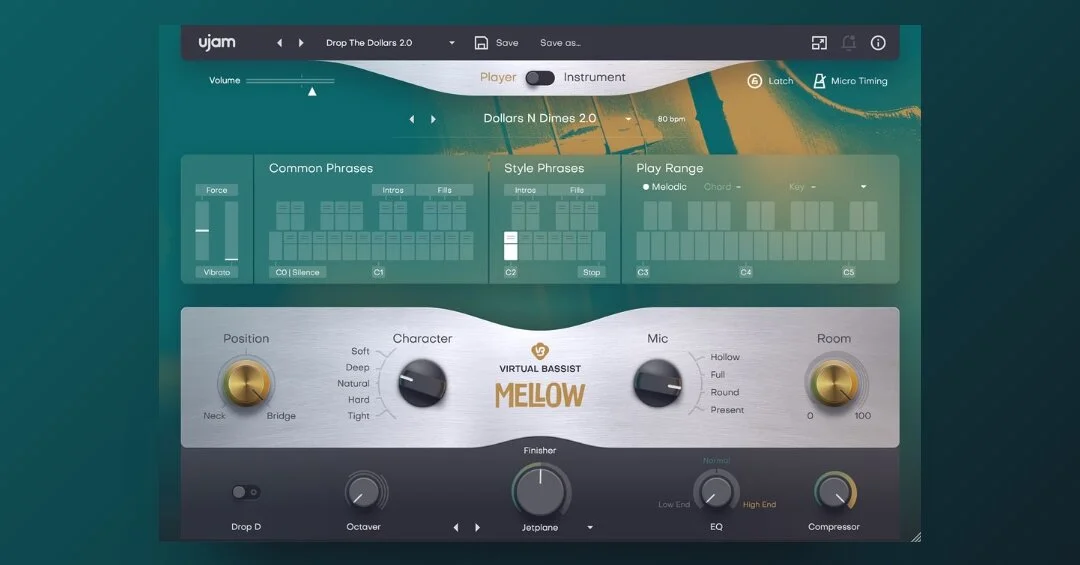Select previous Finisher effect arrow

(x=456, y=528)
